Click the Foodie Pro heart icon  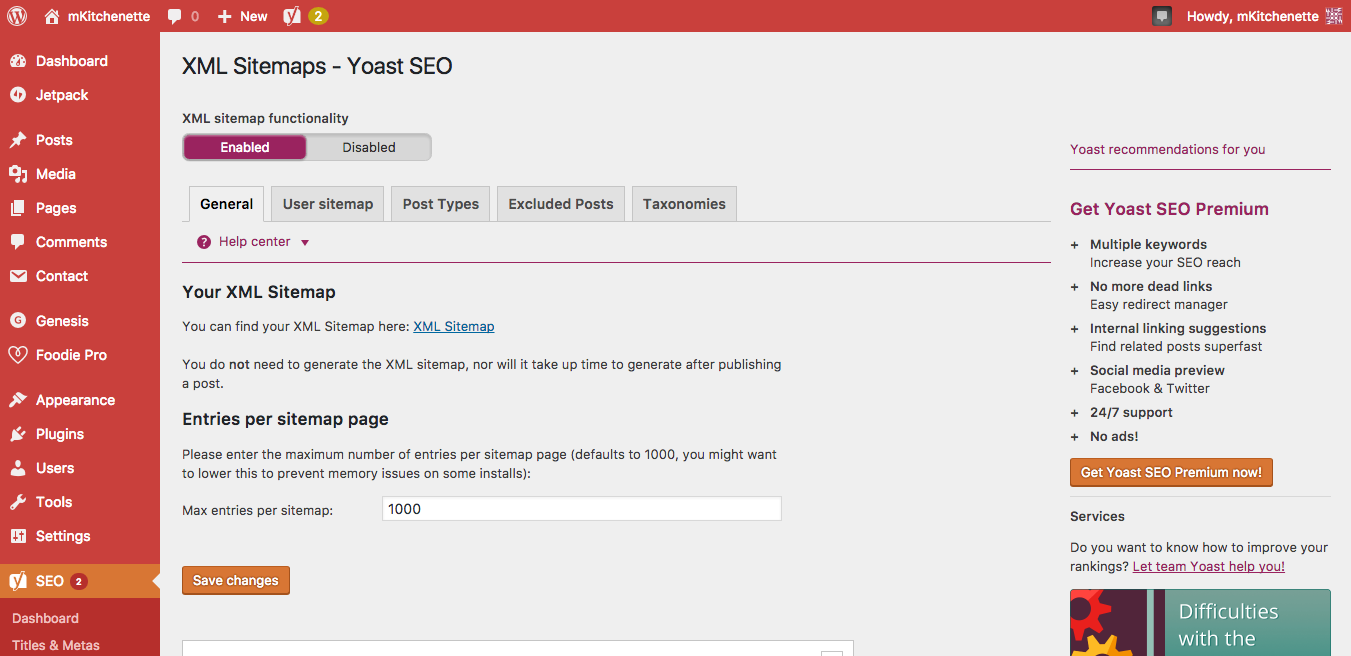(18, 355)
